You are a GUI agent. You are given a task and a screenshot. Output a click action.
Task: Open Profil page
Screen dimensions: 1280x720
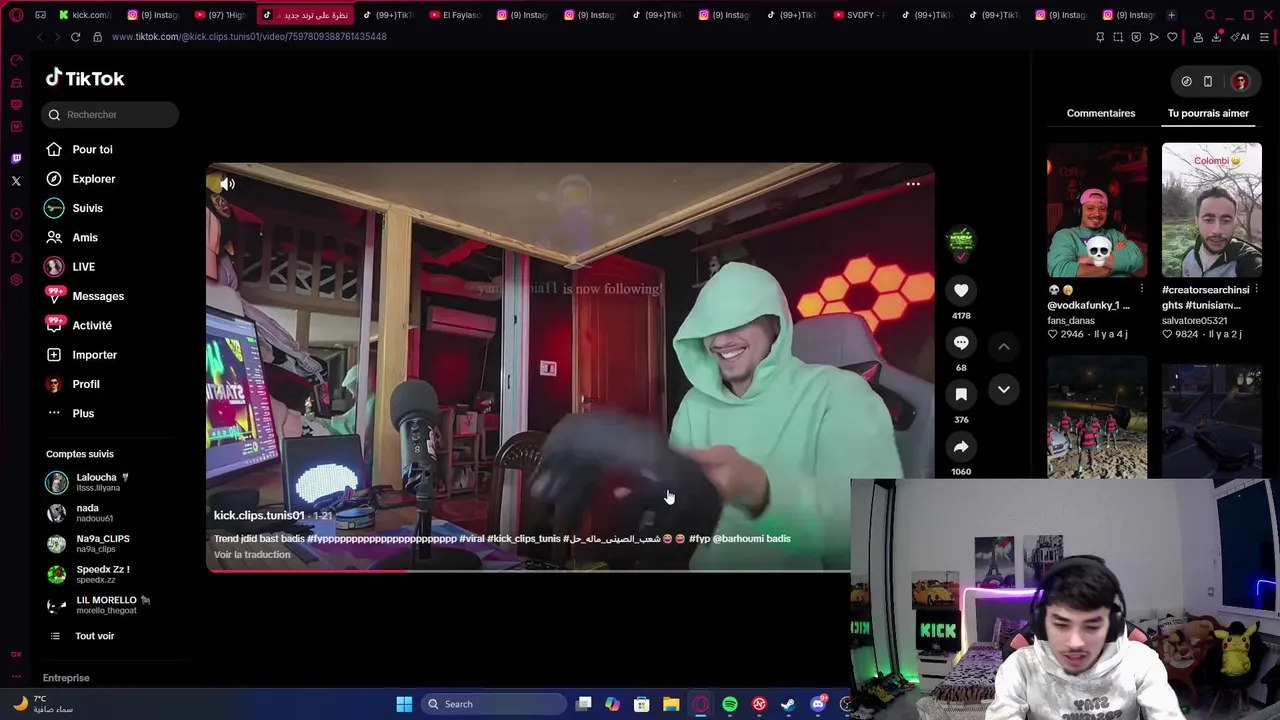tap(72, 384)
